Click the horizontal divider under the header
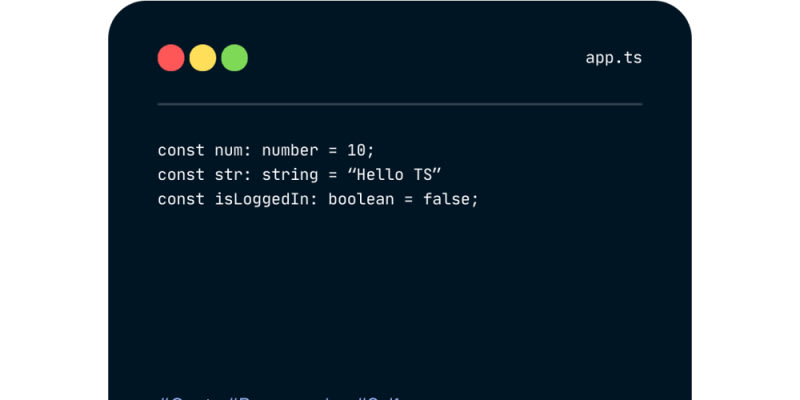This screenshot has height=400, width=800. (x=400, y=104)
